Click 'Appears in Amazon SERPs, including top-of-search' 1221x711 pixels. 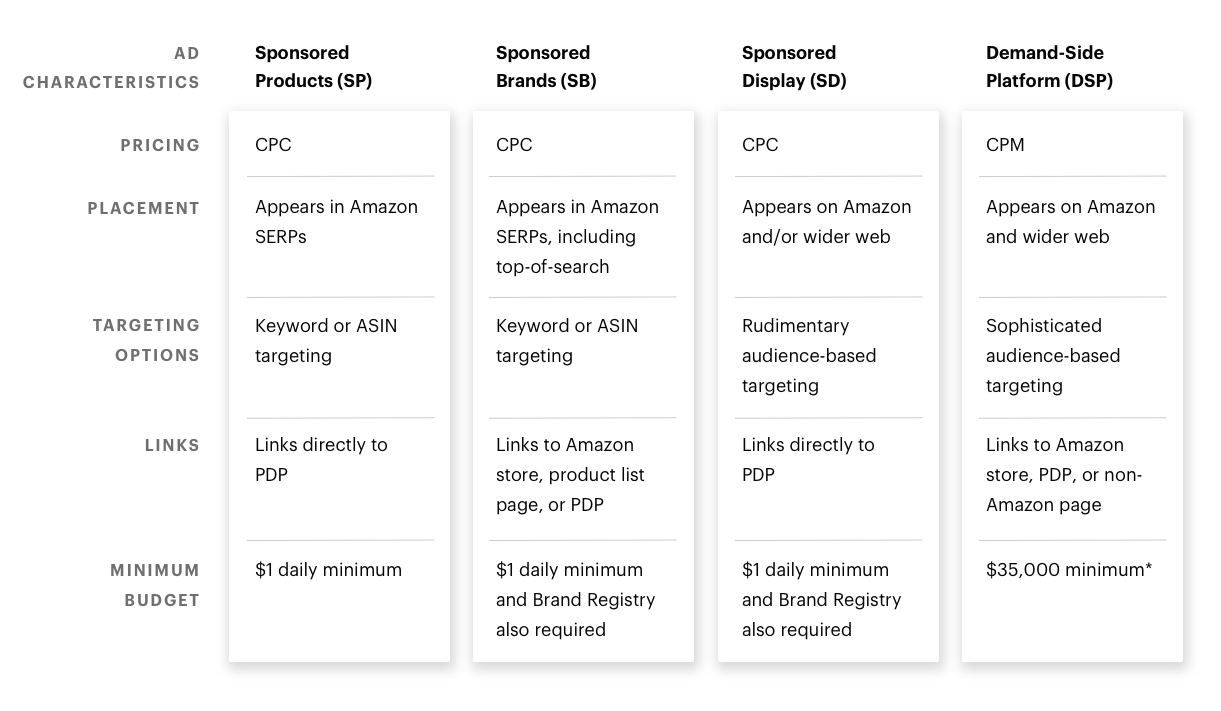click(577, 237)
